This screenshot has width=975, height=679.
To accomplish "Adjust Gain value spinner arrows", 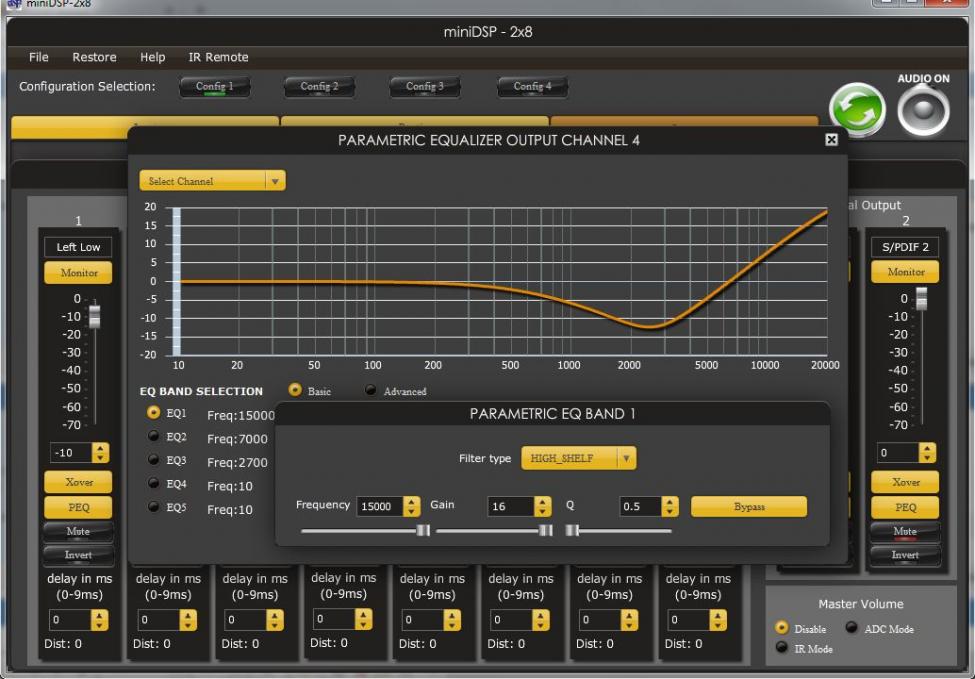I will click(x=542, y=507).
